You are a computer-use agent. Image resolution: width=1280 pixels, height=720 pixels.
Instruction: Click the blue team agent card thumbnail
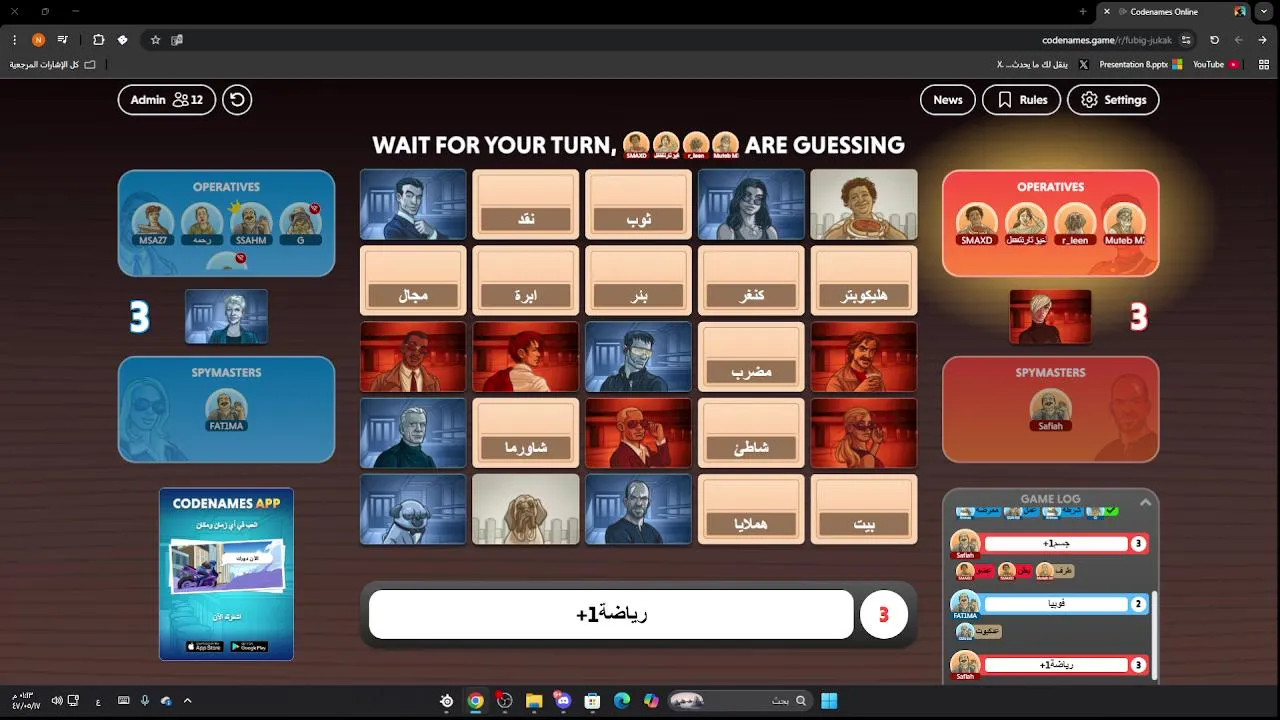(x=226, y=317)
